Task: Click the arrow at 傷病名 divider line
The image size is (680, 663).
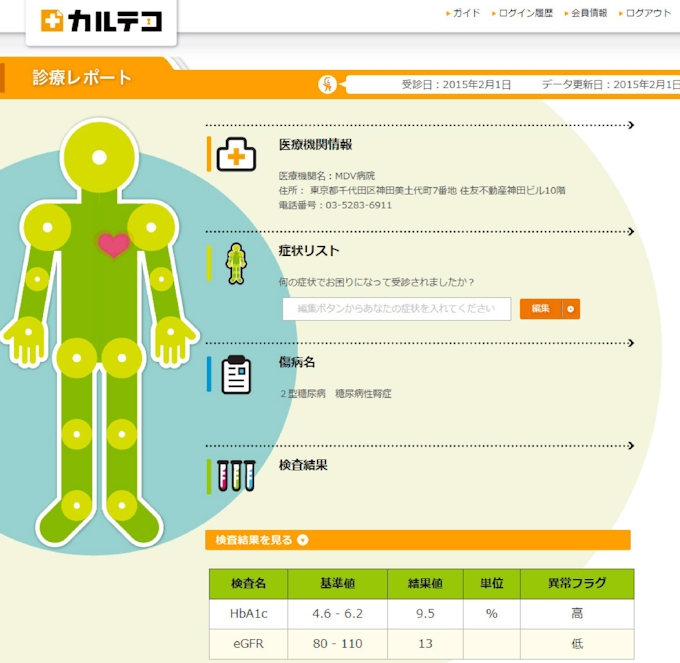Action: (x=629, y=342)
